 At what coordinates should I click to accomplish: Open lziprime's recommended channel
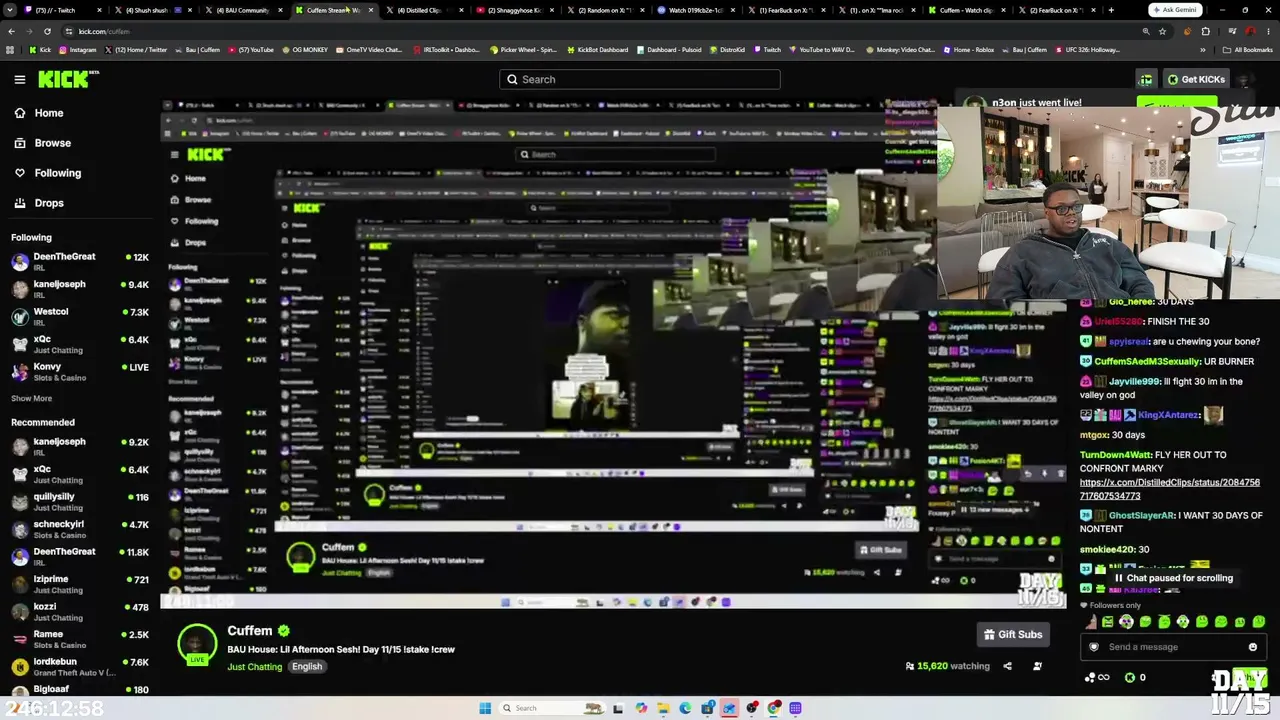coord(80,584)
